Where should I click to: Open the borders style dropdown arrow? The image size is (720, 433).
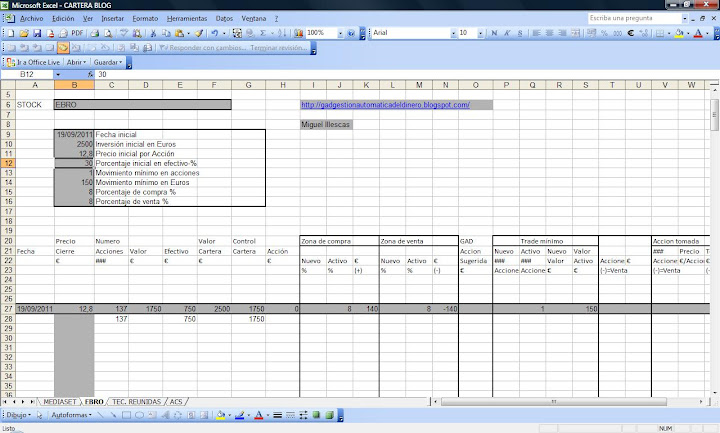(x=669, y=33)
